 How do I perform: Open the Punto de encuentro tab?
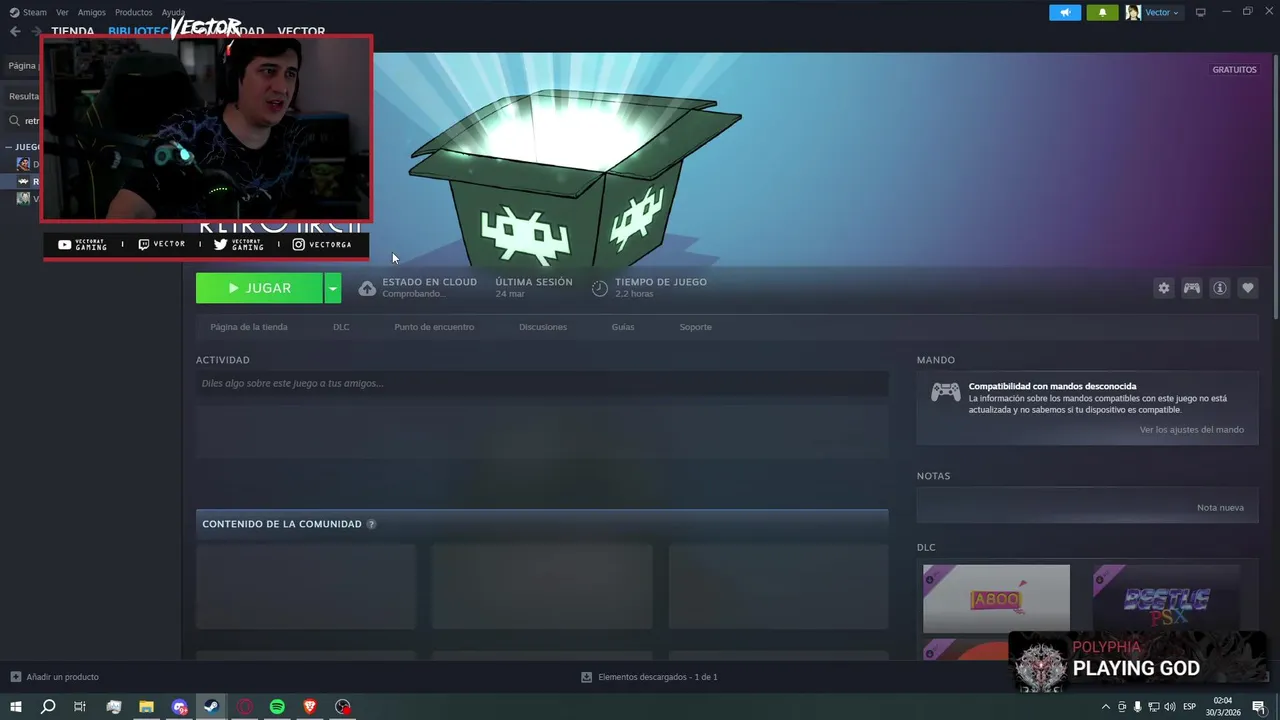coord(434,327)
